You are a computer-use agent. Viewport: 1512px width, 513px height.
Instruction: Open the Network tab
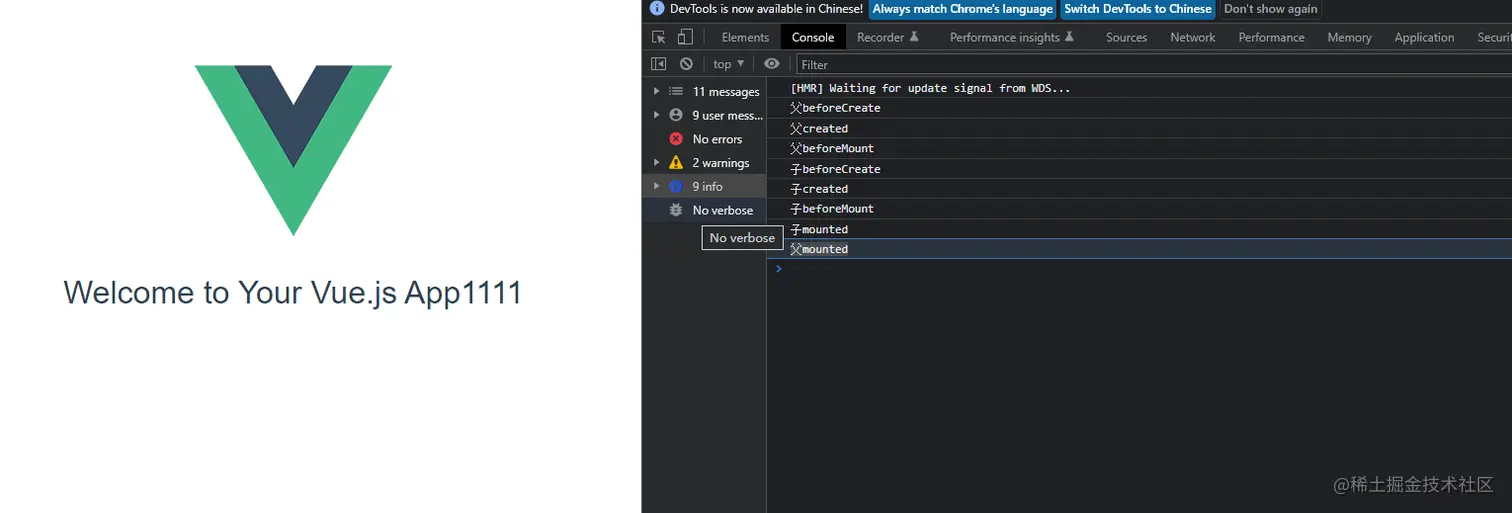pos(1193,37)
